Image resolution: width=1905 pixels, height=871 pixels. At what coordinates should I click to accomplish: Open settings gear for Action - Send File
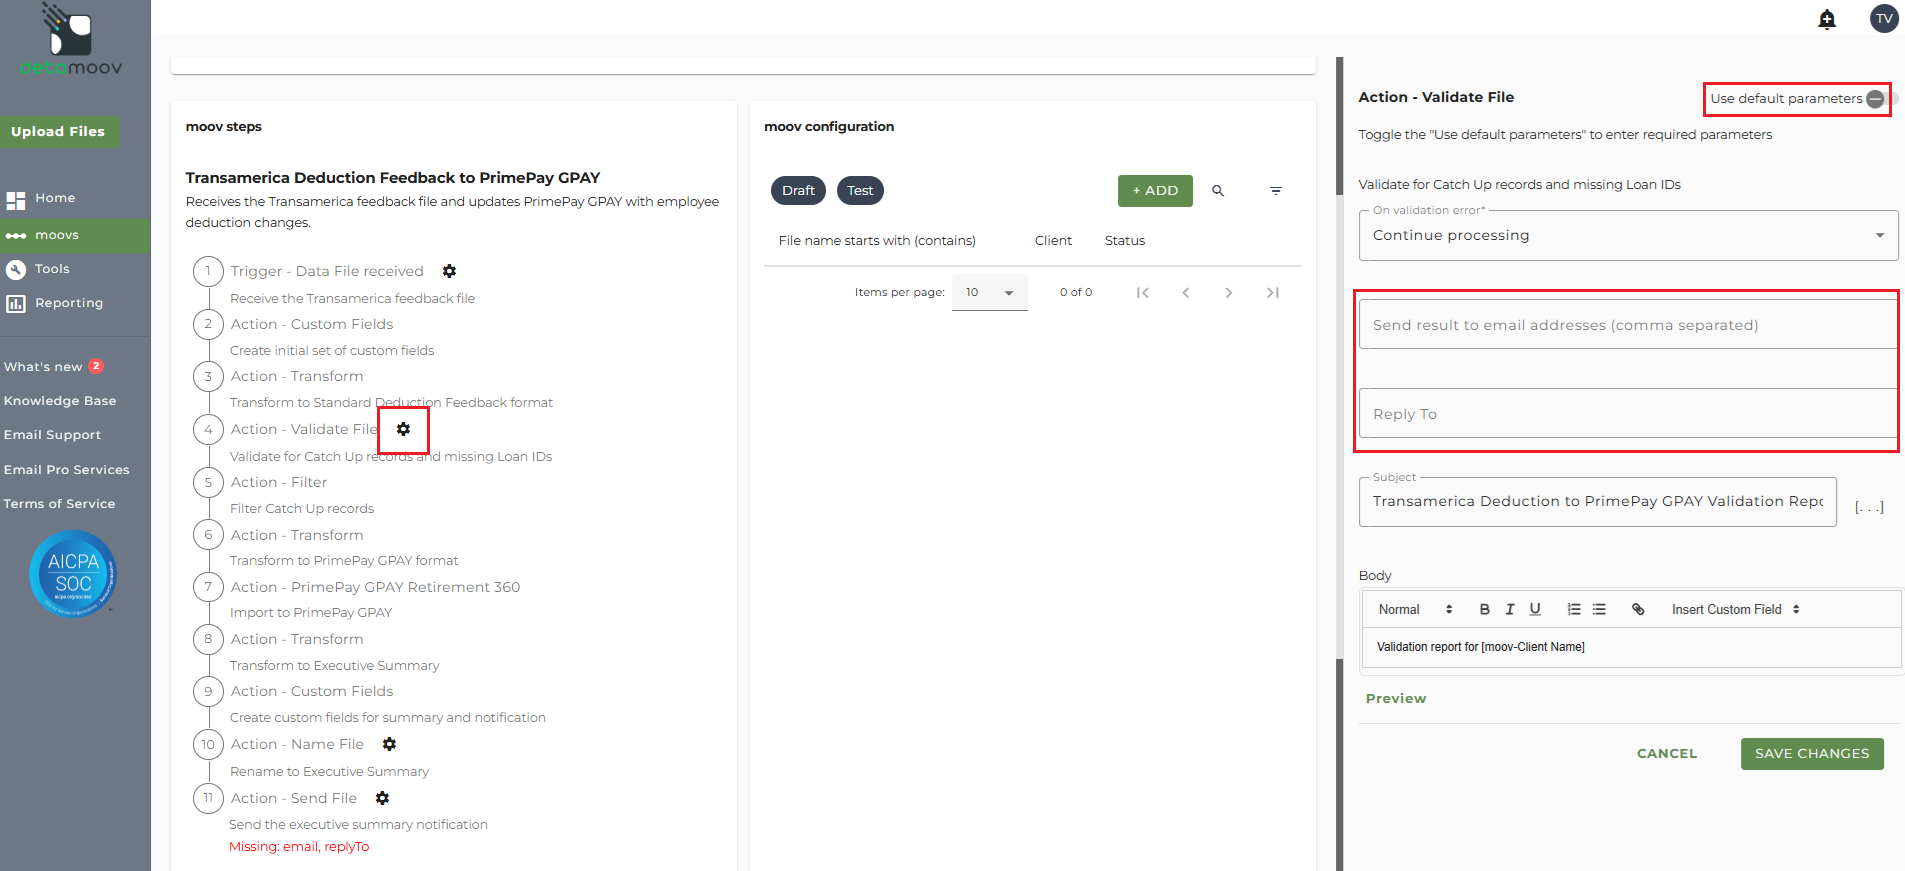tap(382, 798)
